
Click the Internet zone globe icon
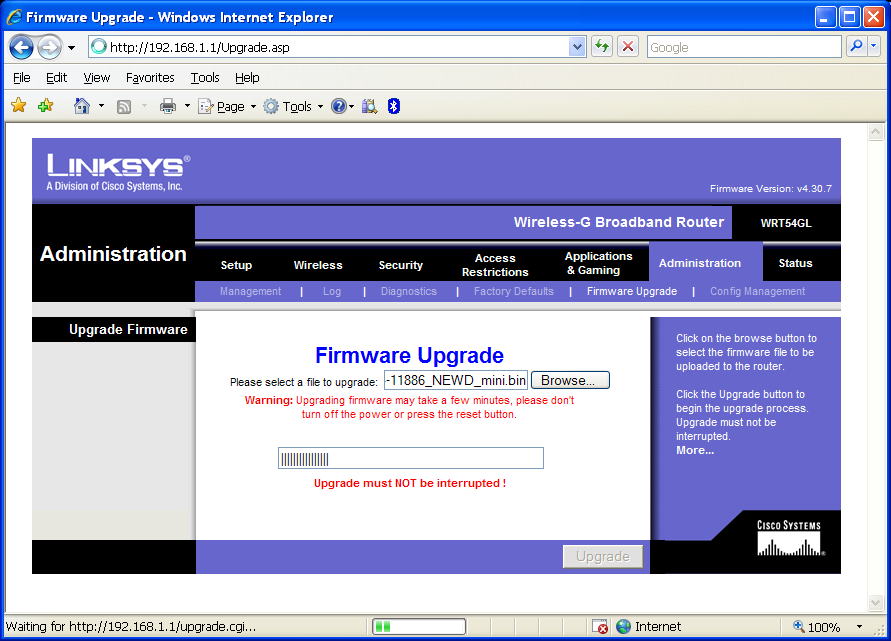pyautogui.click(x=623, y=626)
